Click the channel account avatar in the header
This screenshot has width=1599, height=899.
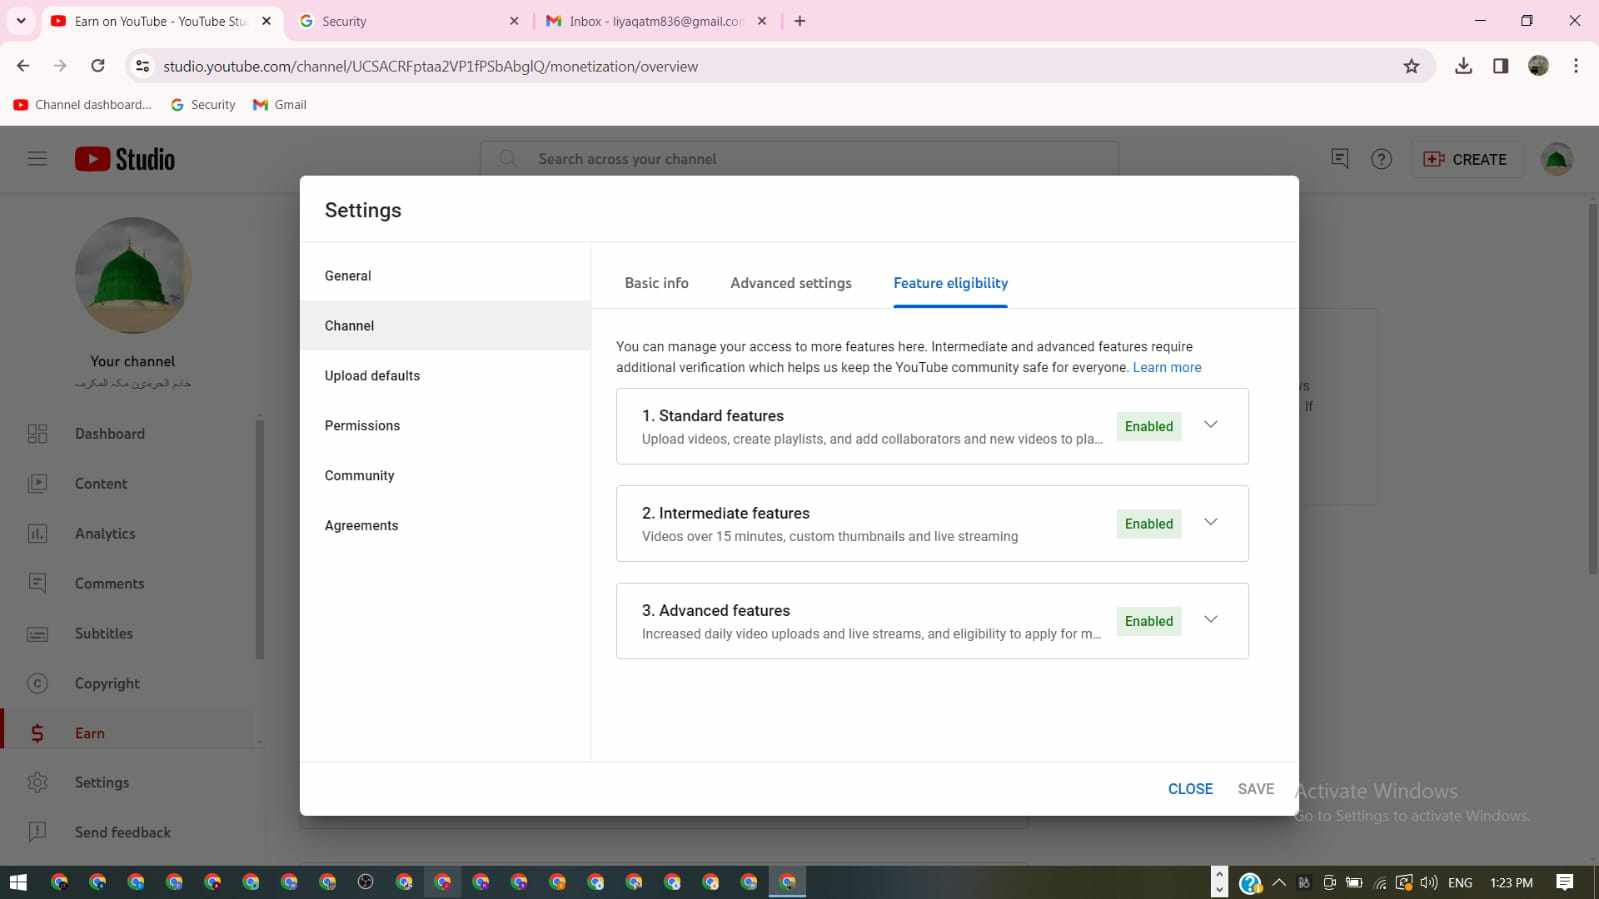pyautogui.click(x=1556, y=159)
